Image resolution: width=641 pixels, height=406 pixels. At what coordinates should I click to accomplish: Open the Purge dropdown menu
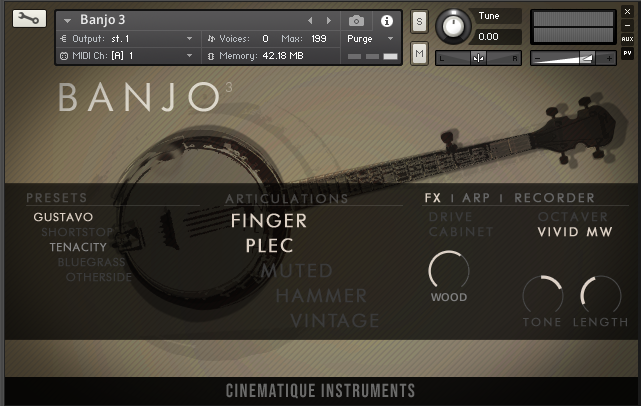click(x=370, y=39)
